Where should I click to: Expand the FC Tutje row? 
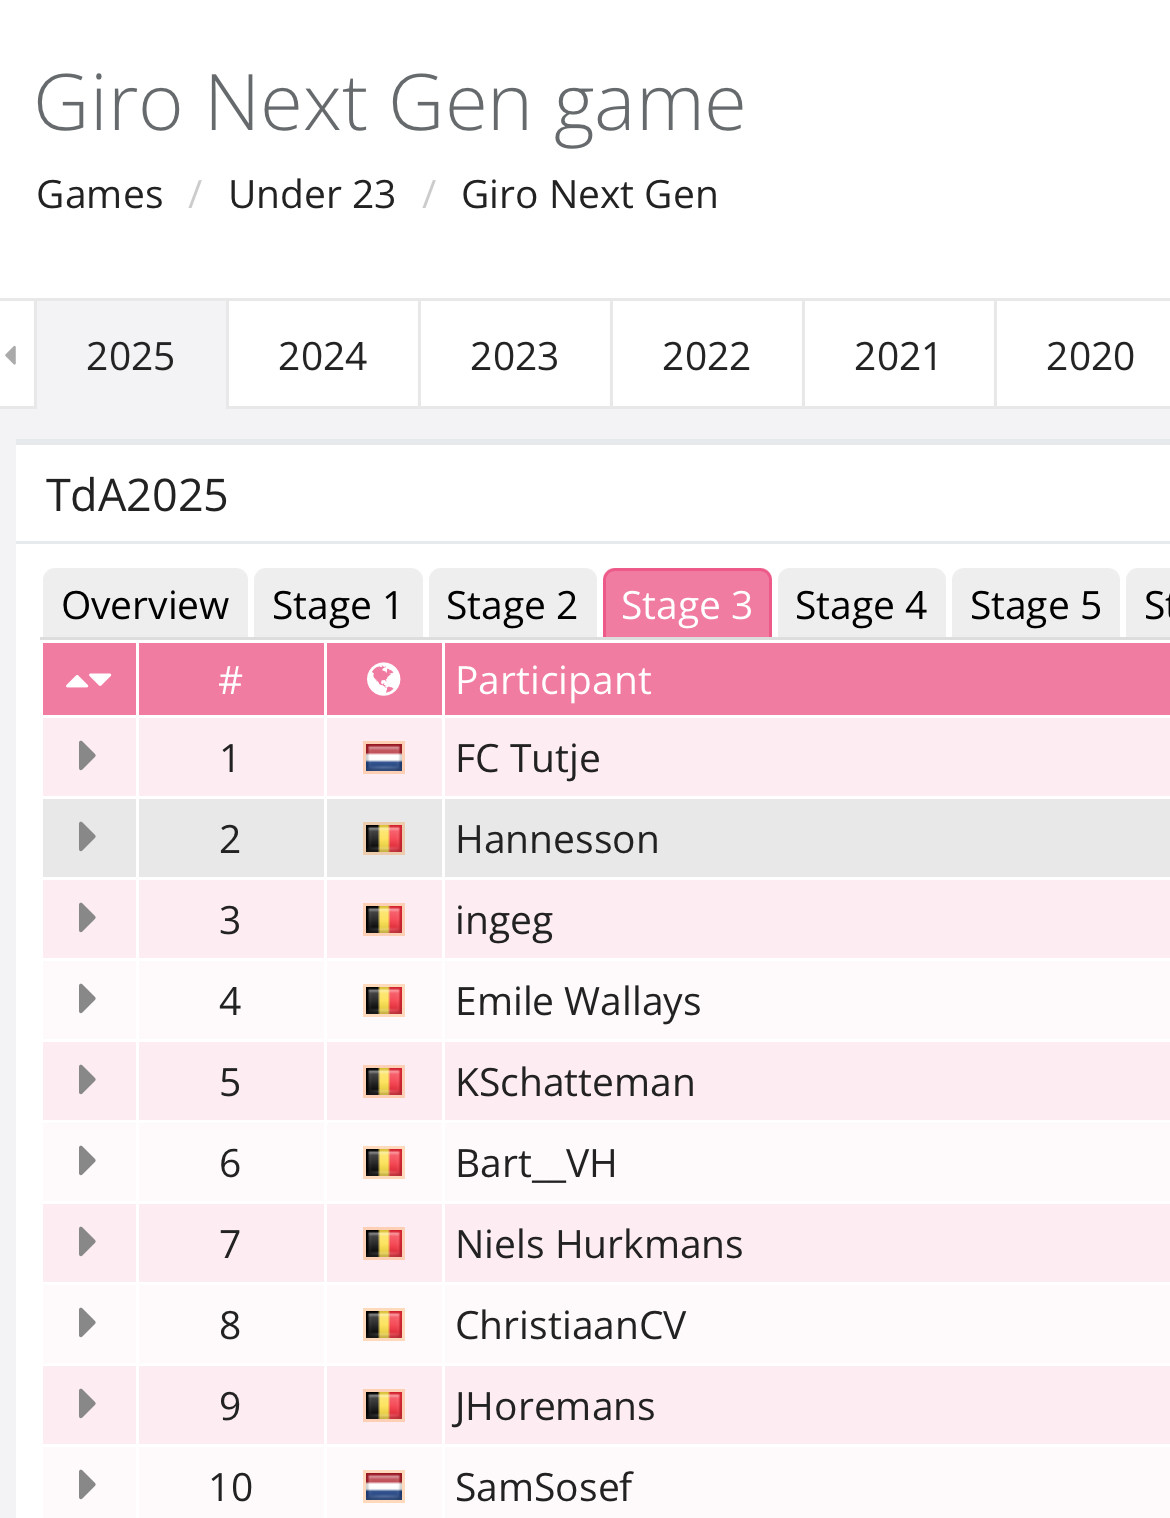[x=87, y=756]
